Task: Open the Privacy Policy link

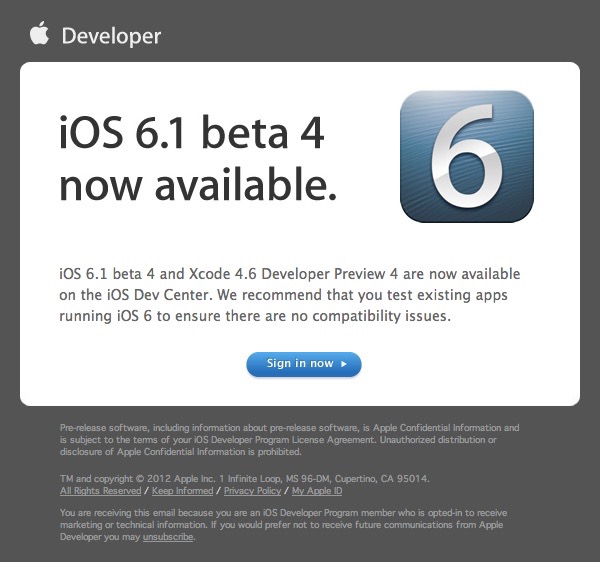Action: pyautogui.click(x=253, y=491)
